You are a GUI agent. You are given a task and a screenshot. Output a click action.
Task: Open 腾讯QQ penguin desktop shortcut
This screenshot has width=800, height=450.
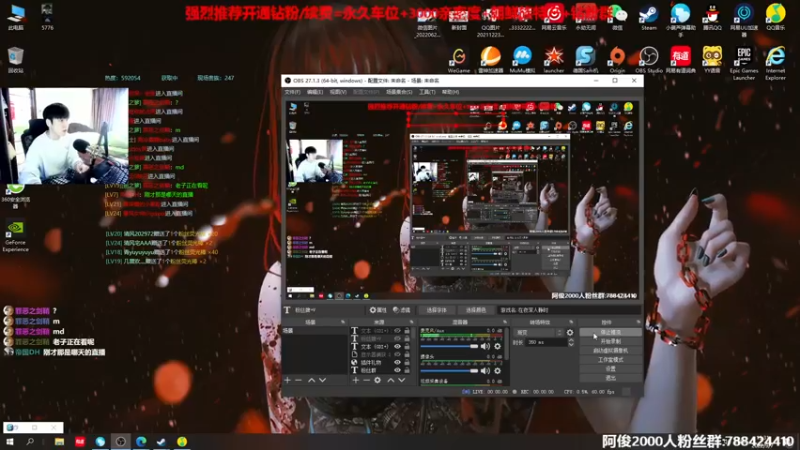click(x=712, y=17)
